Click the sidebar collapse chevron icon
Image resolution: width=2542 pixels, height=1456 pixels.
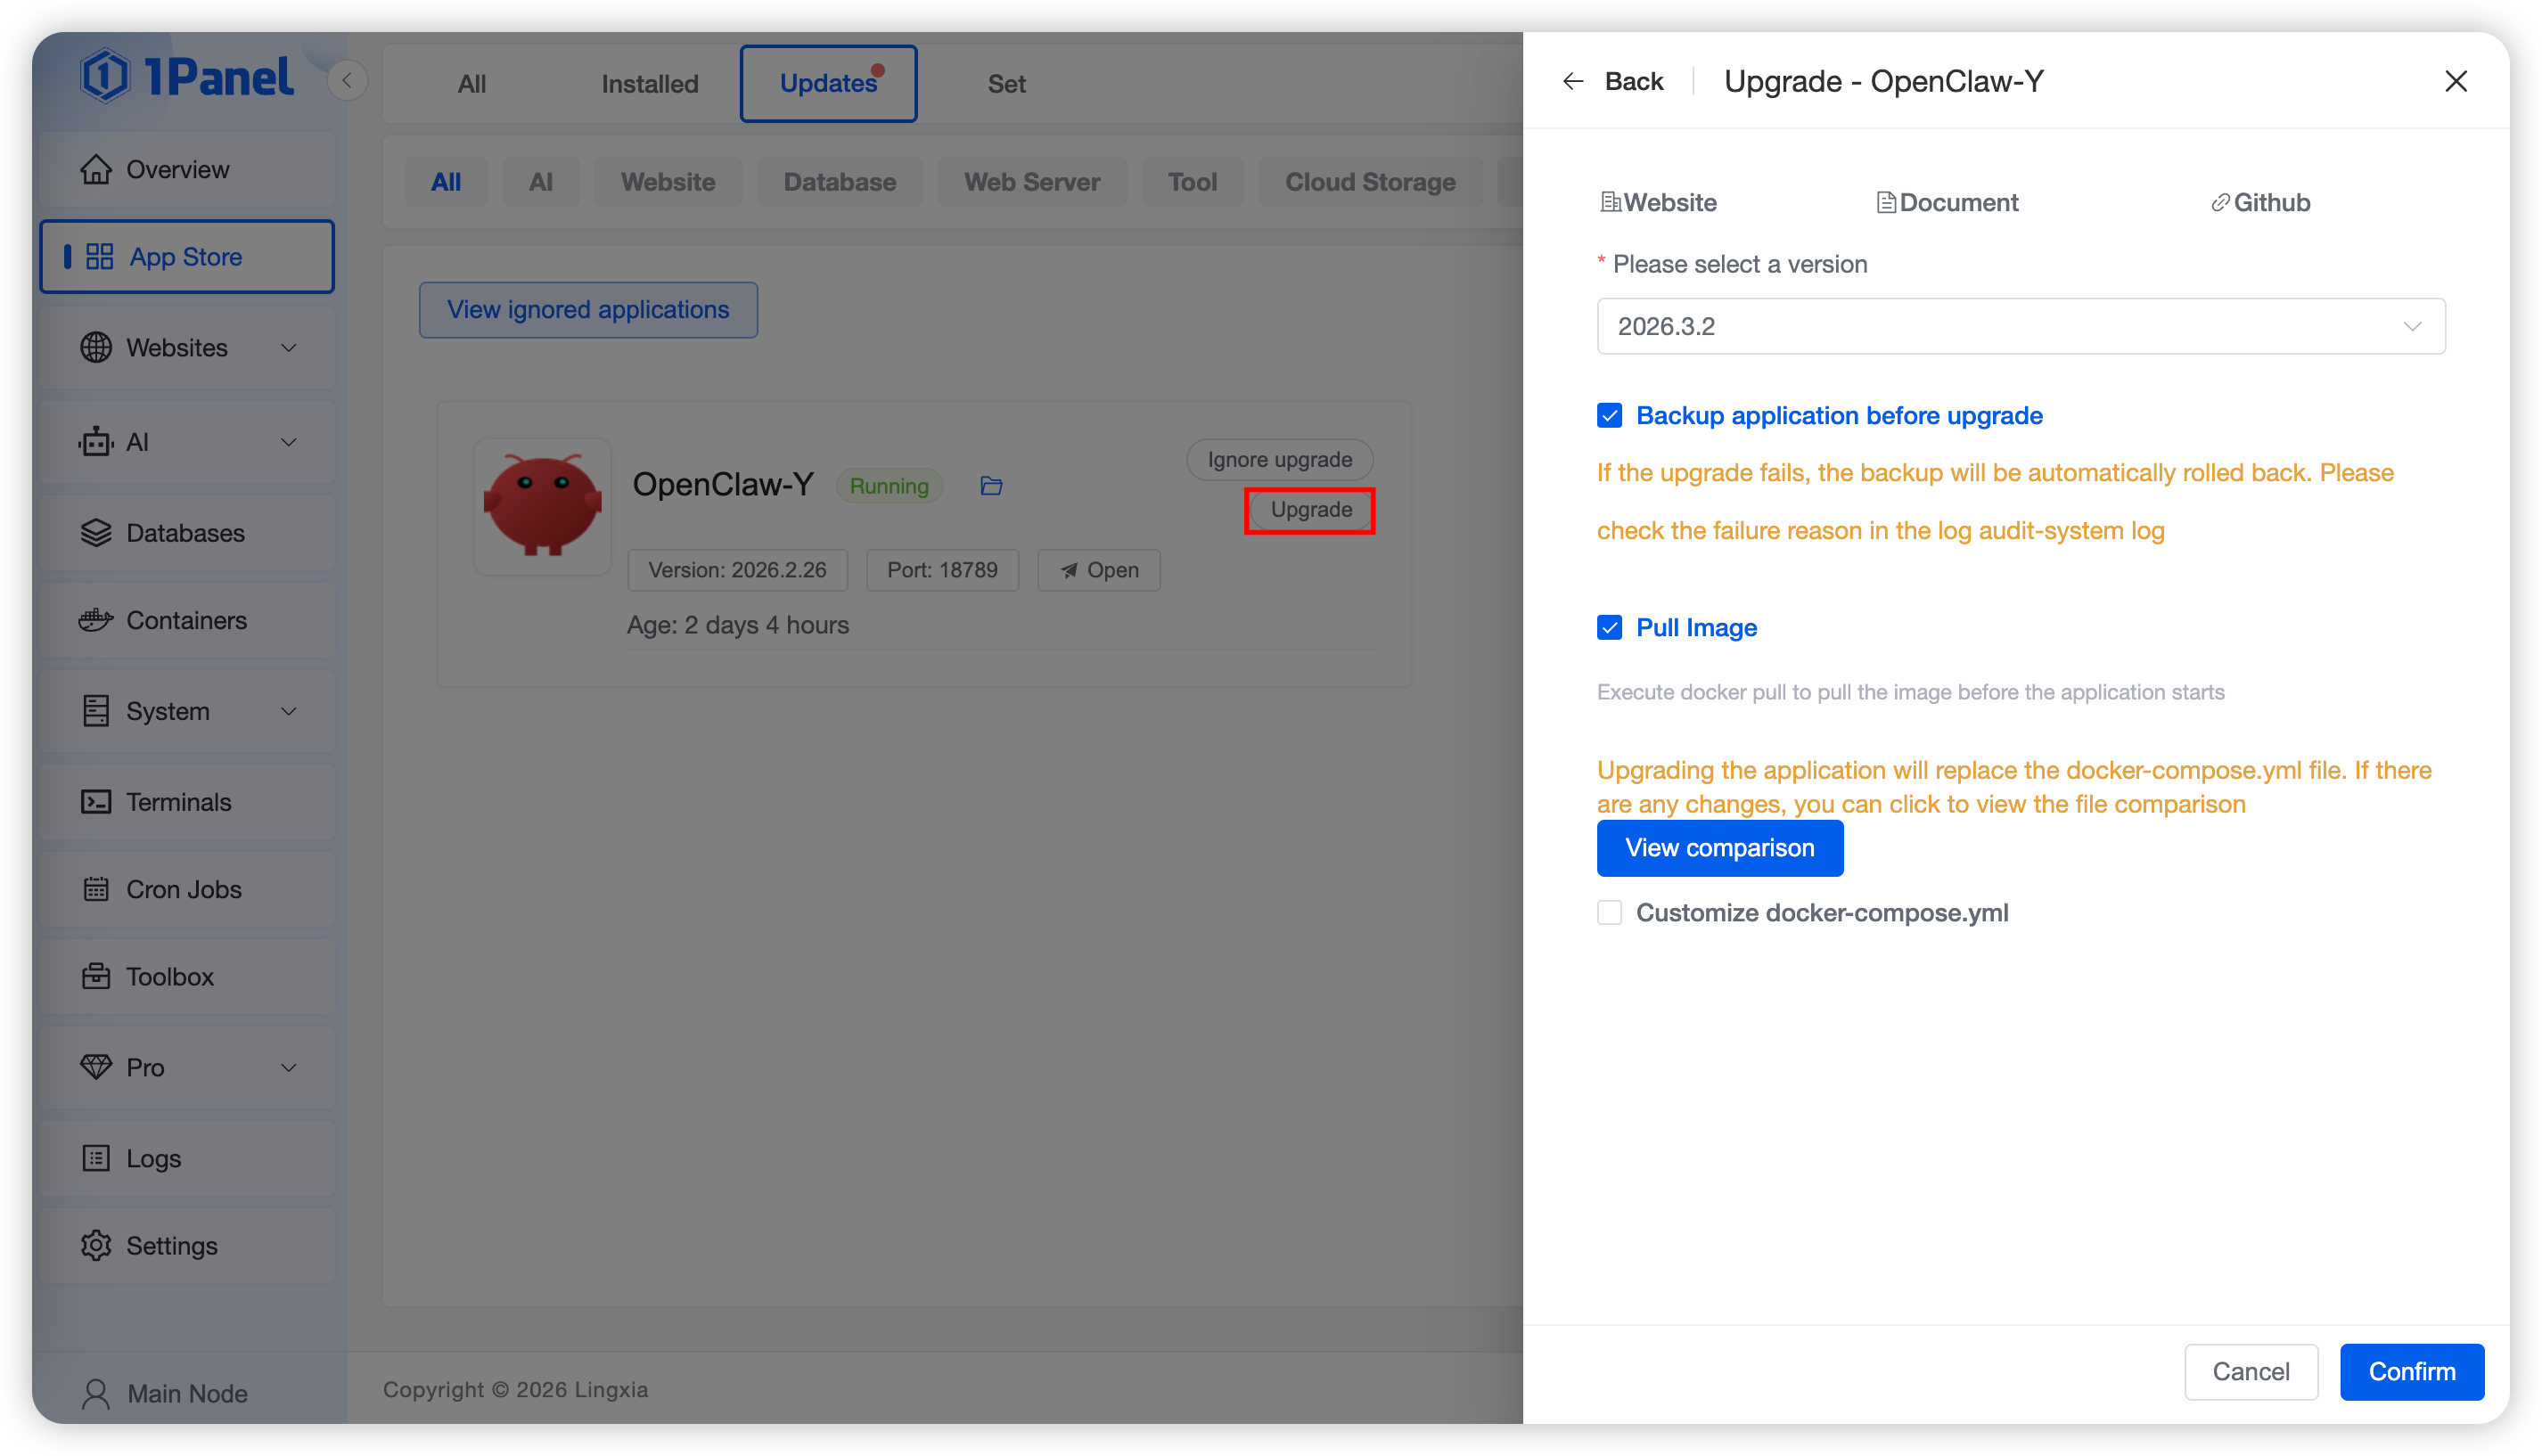coord(347,81)
